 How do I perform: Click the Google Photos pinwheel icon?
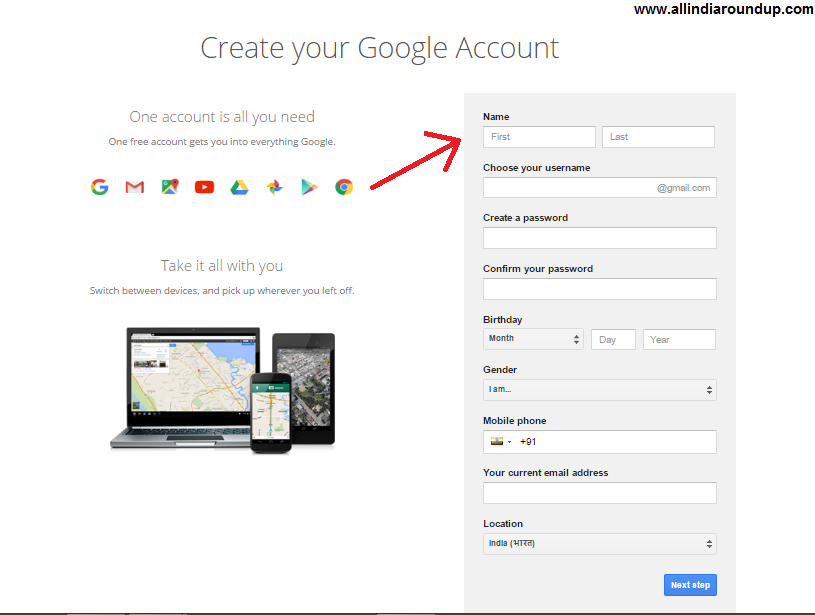tap(274, 187)
